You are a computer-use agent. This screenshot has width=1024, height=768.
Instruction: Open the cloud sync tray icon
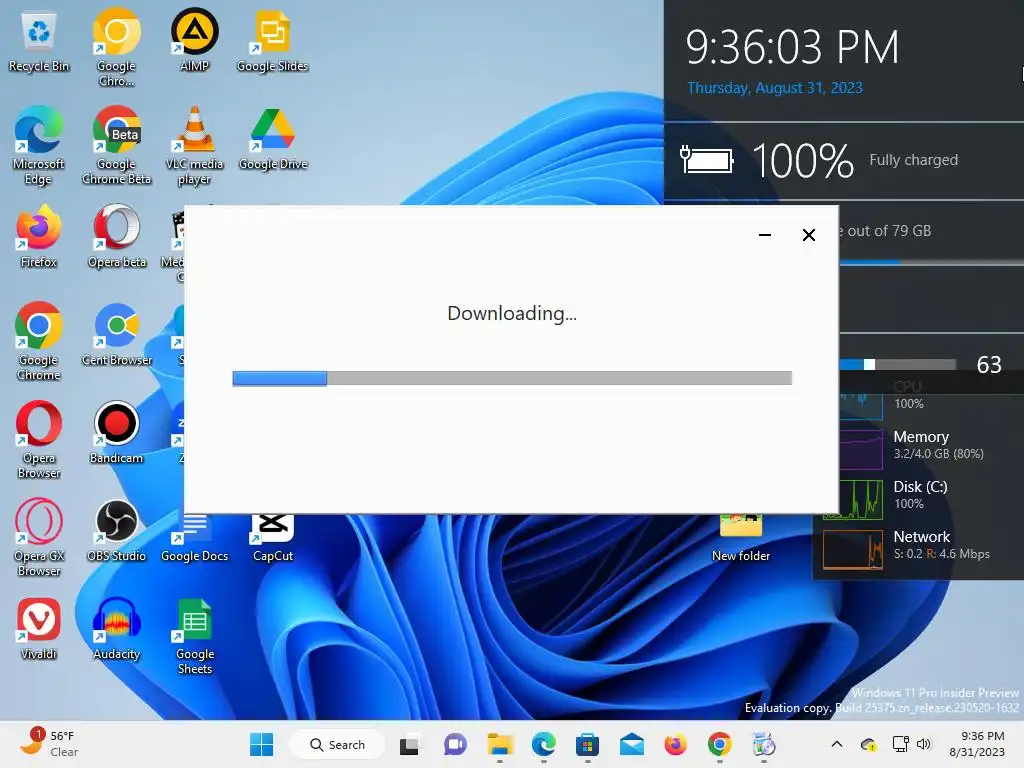point(869,744)
